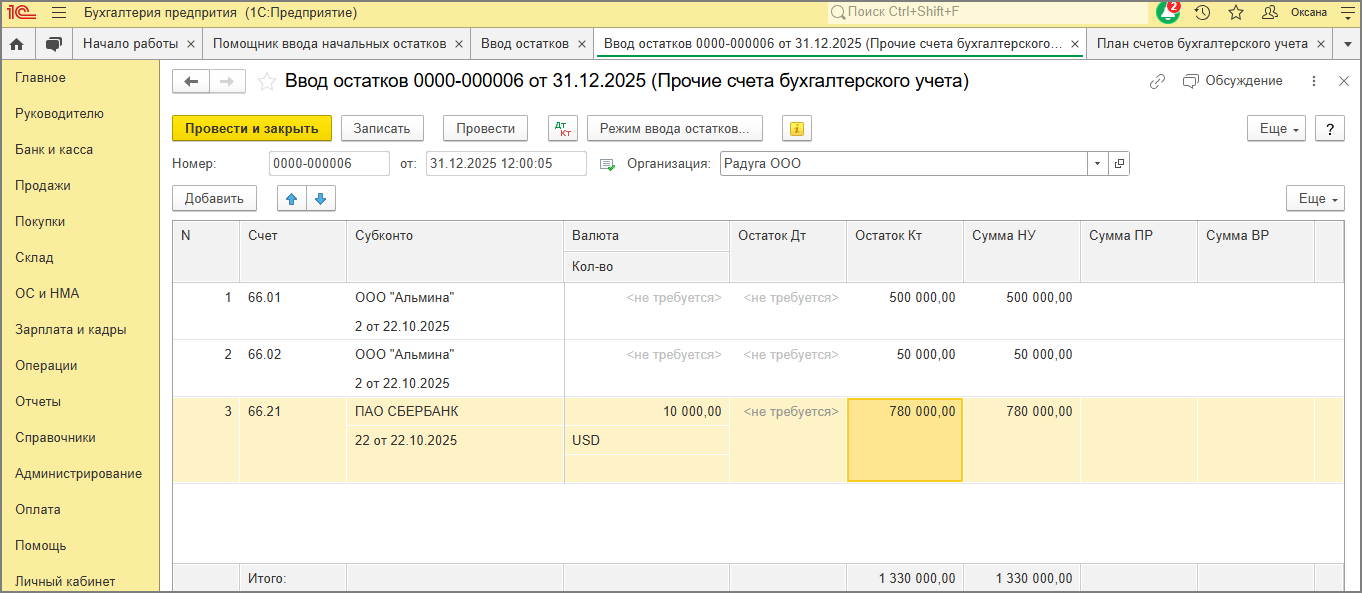
Task: Close the План счетов бухгалтерского учета tab
Action: [1321, 44]
